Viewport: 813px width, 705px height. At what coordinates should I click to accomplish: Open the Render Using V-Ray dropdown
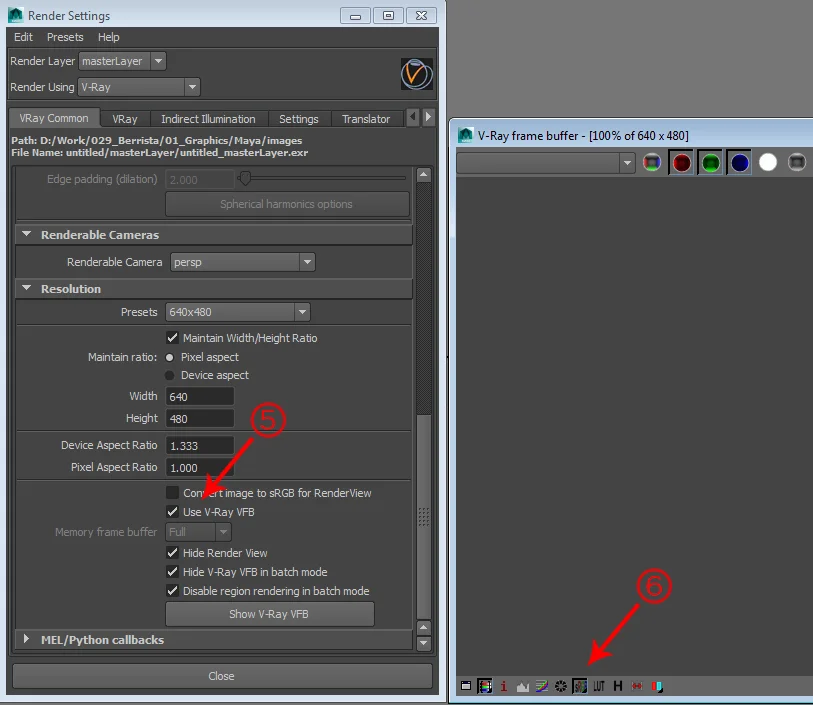[139, 87]
